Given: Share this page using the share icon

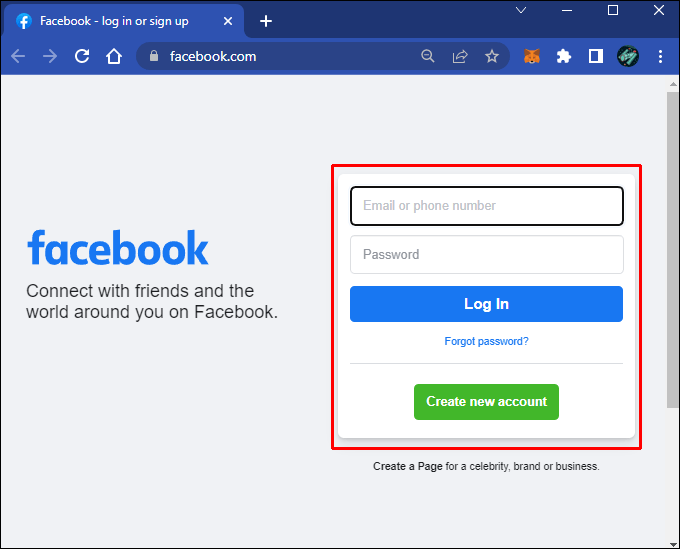Looking at the screenshot, I should coord(460,56).
